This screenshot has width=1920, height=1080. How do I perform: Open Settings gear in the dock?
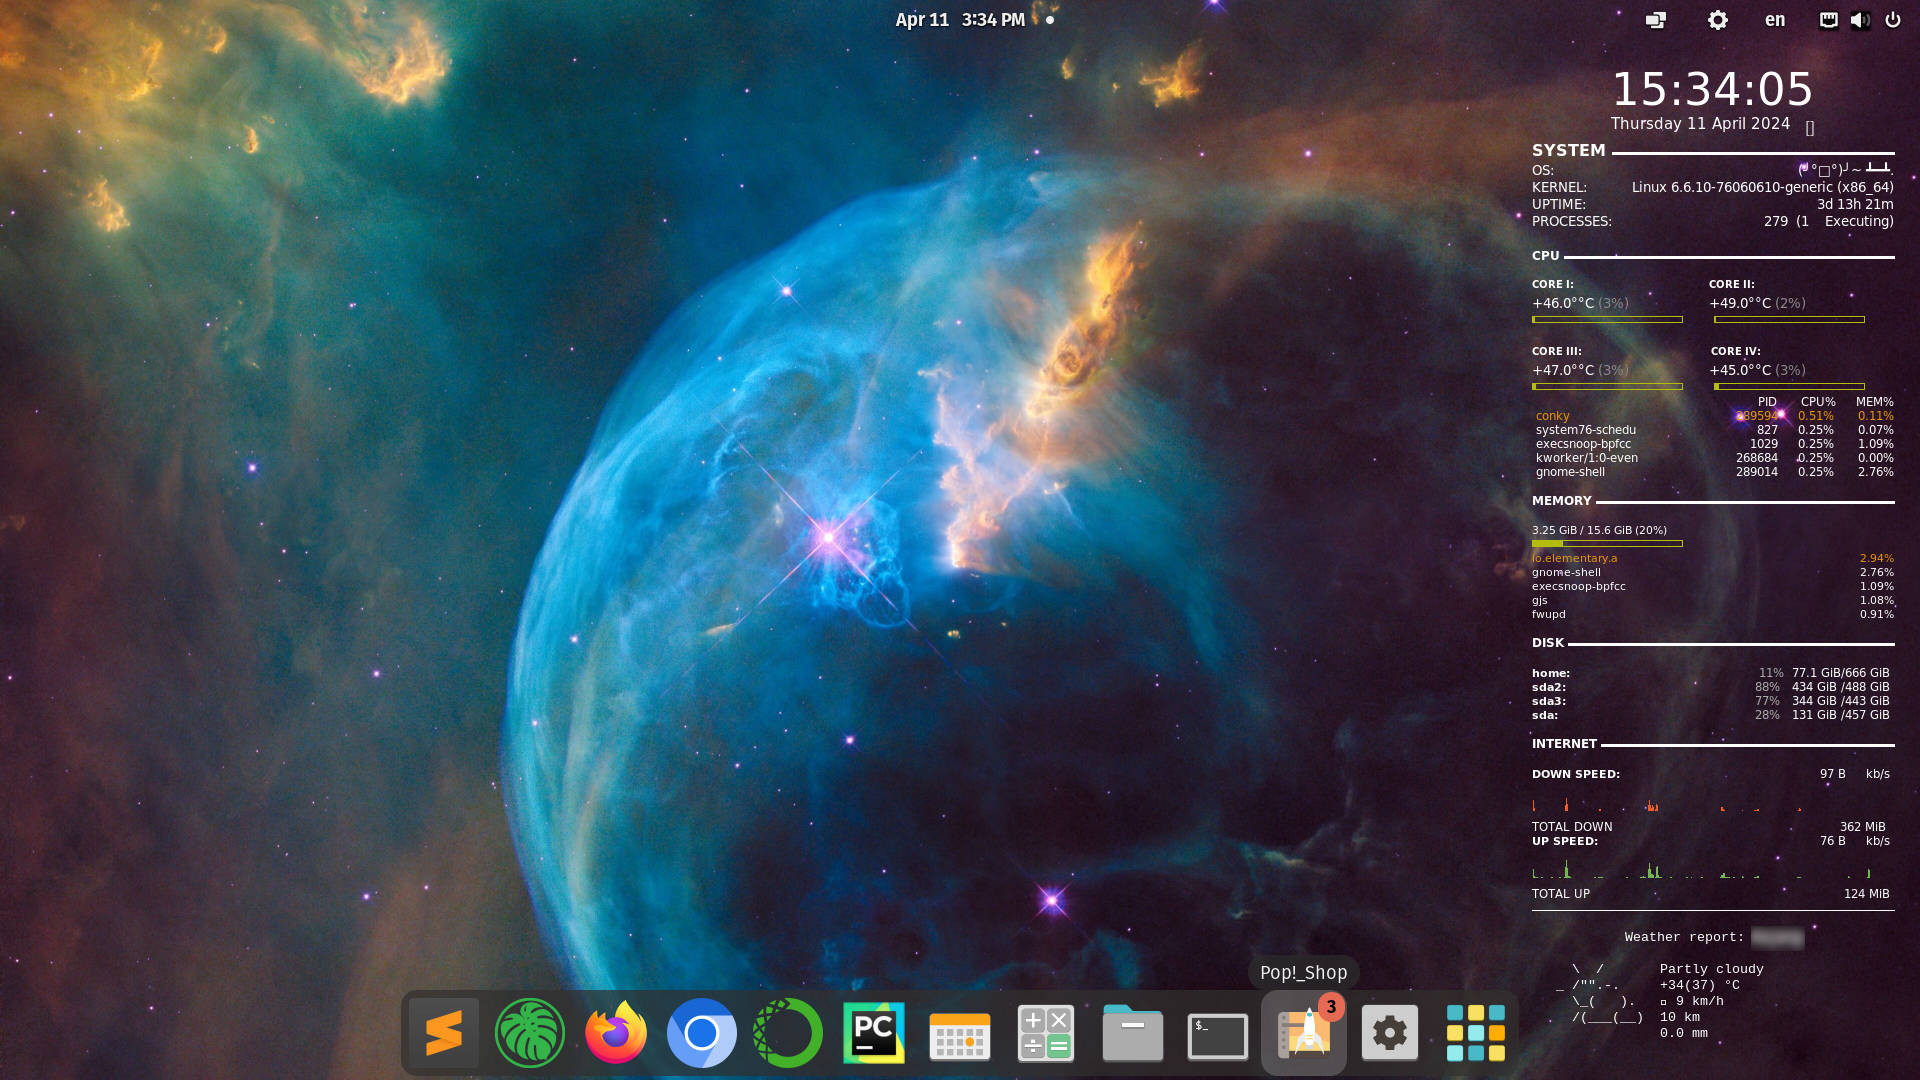[x=1389, y=1033]
